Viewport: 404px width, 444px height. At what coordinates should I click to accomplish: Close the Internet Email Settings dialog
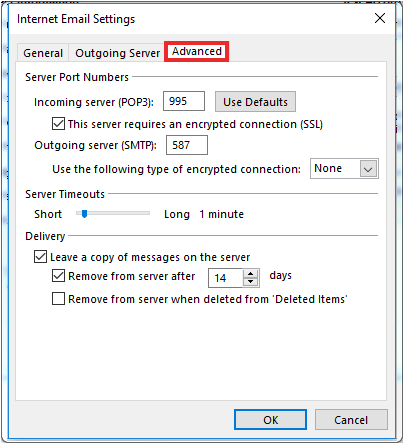pyautogui.click(x=380, y=18)
